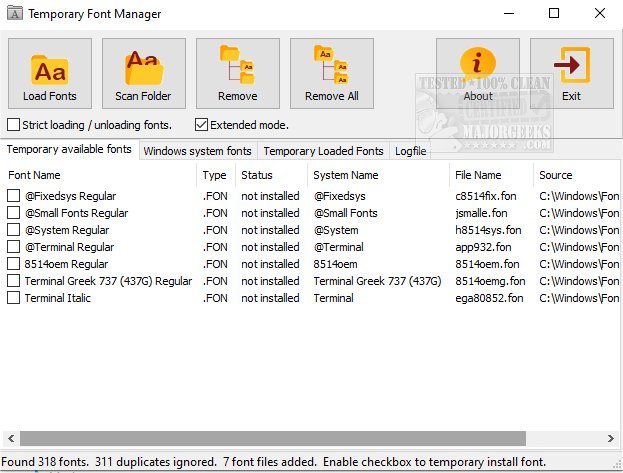
Task: Click the Remove All icon
Action: coord(332,74)
